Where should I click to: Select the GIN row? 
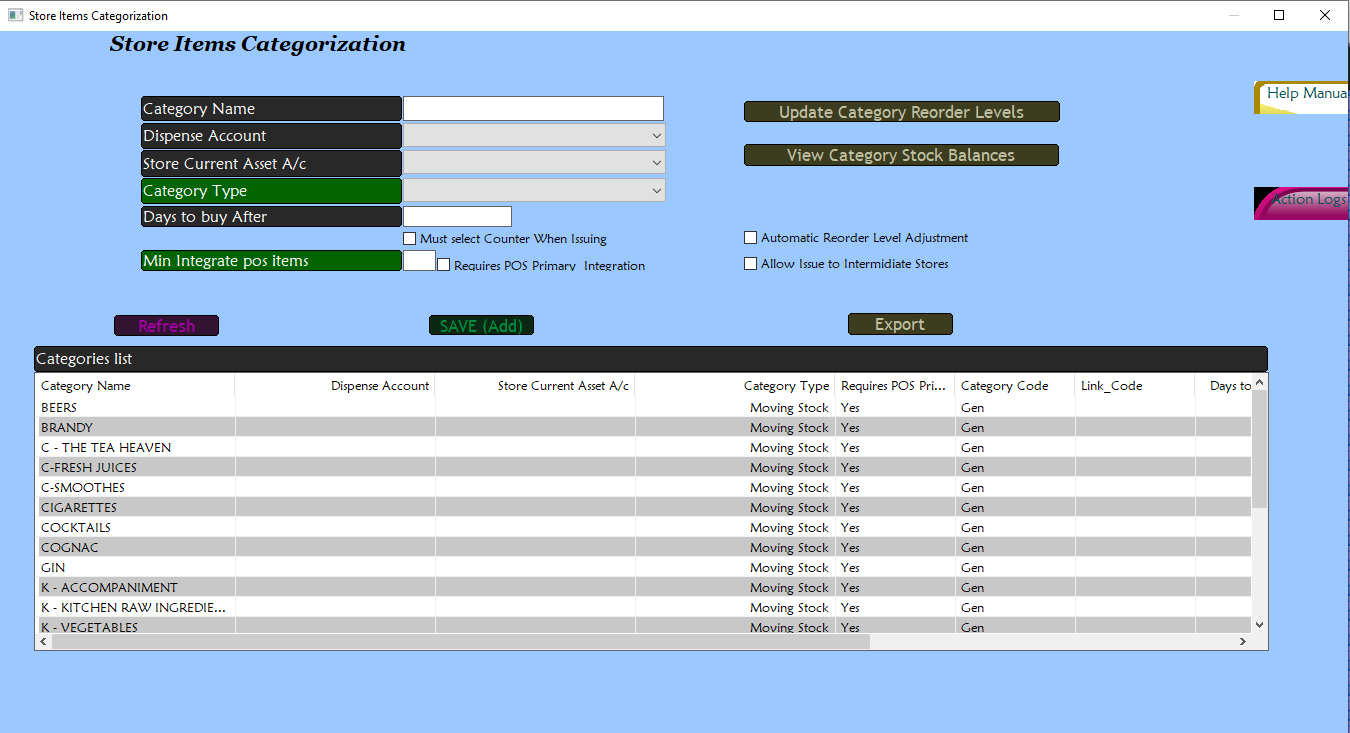coord(643,568)
